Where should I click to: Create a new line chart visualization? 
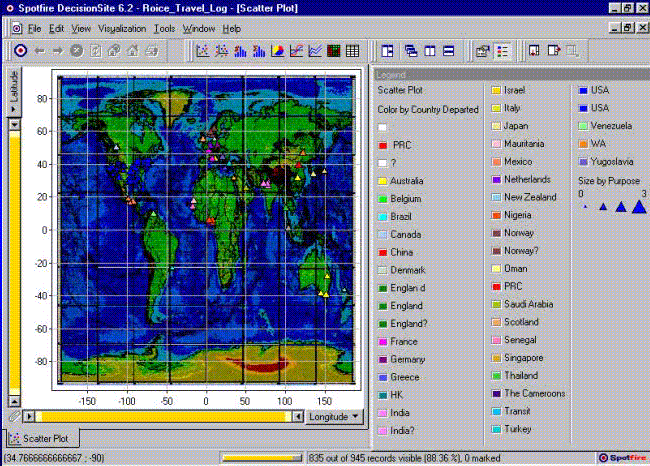[296, 51]
